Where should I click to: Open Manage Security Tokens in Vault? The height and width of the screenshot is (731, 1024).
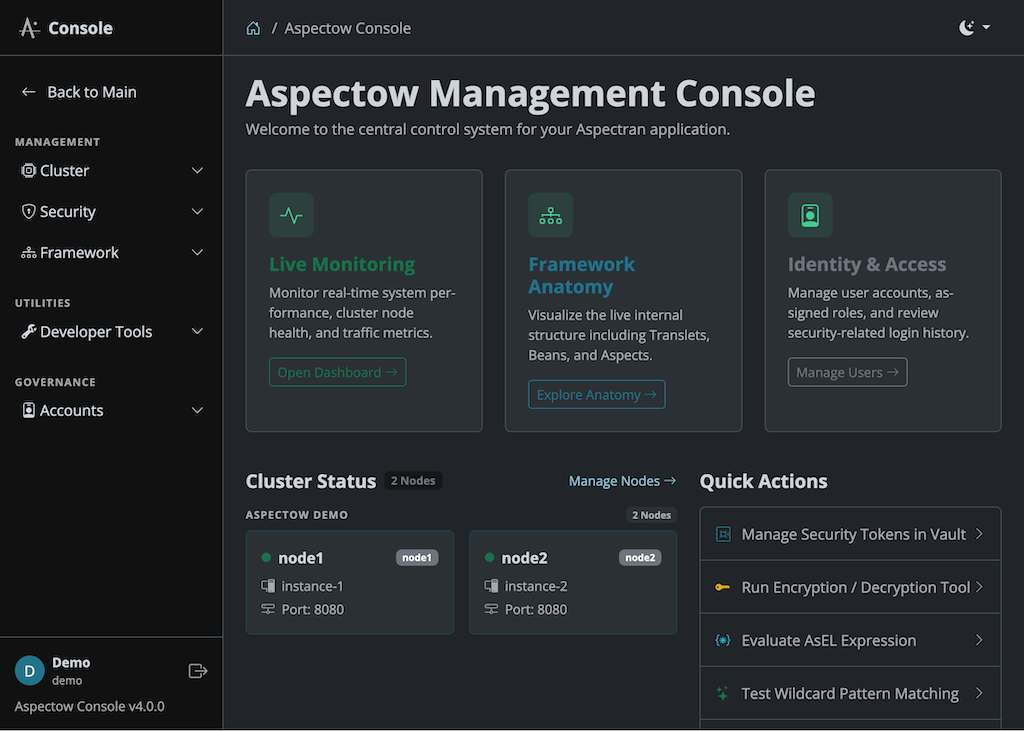click(x=850, y=534)
